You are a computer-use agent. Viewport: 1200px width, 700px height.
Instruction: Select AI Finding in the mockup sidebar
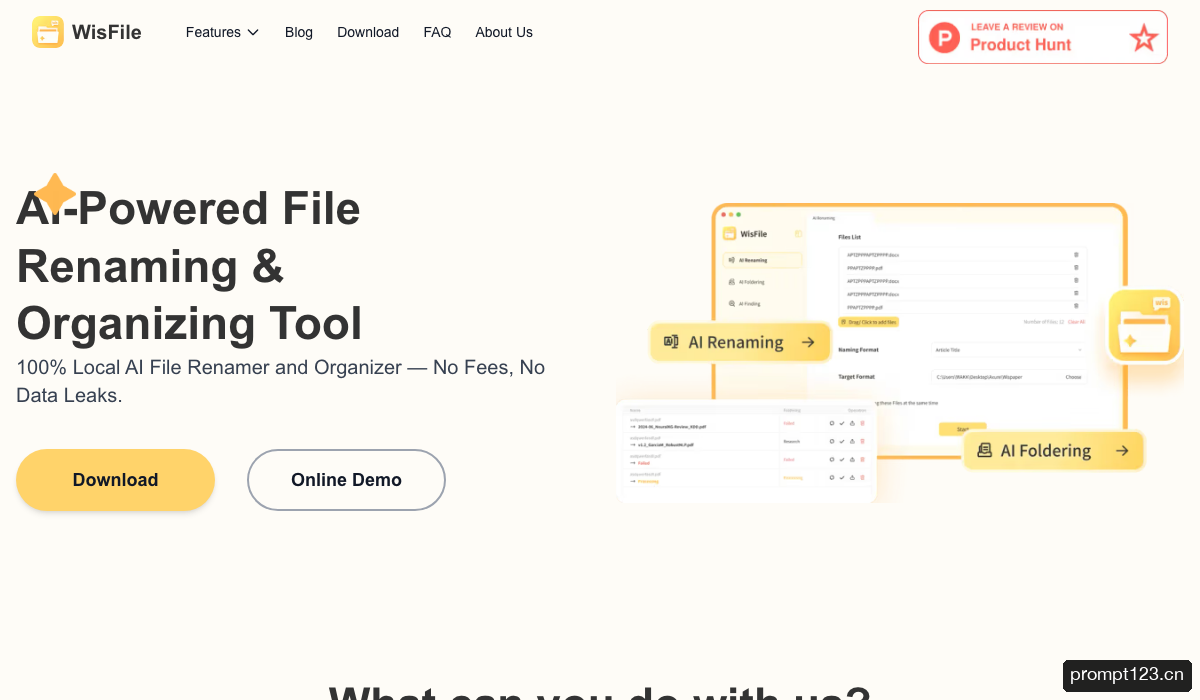click(x=745, y=303)
